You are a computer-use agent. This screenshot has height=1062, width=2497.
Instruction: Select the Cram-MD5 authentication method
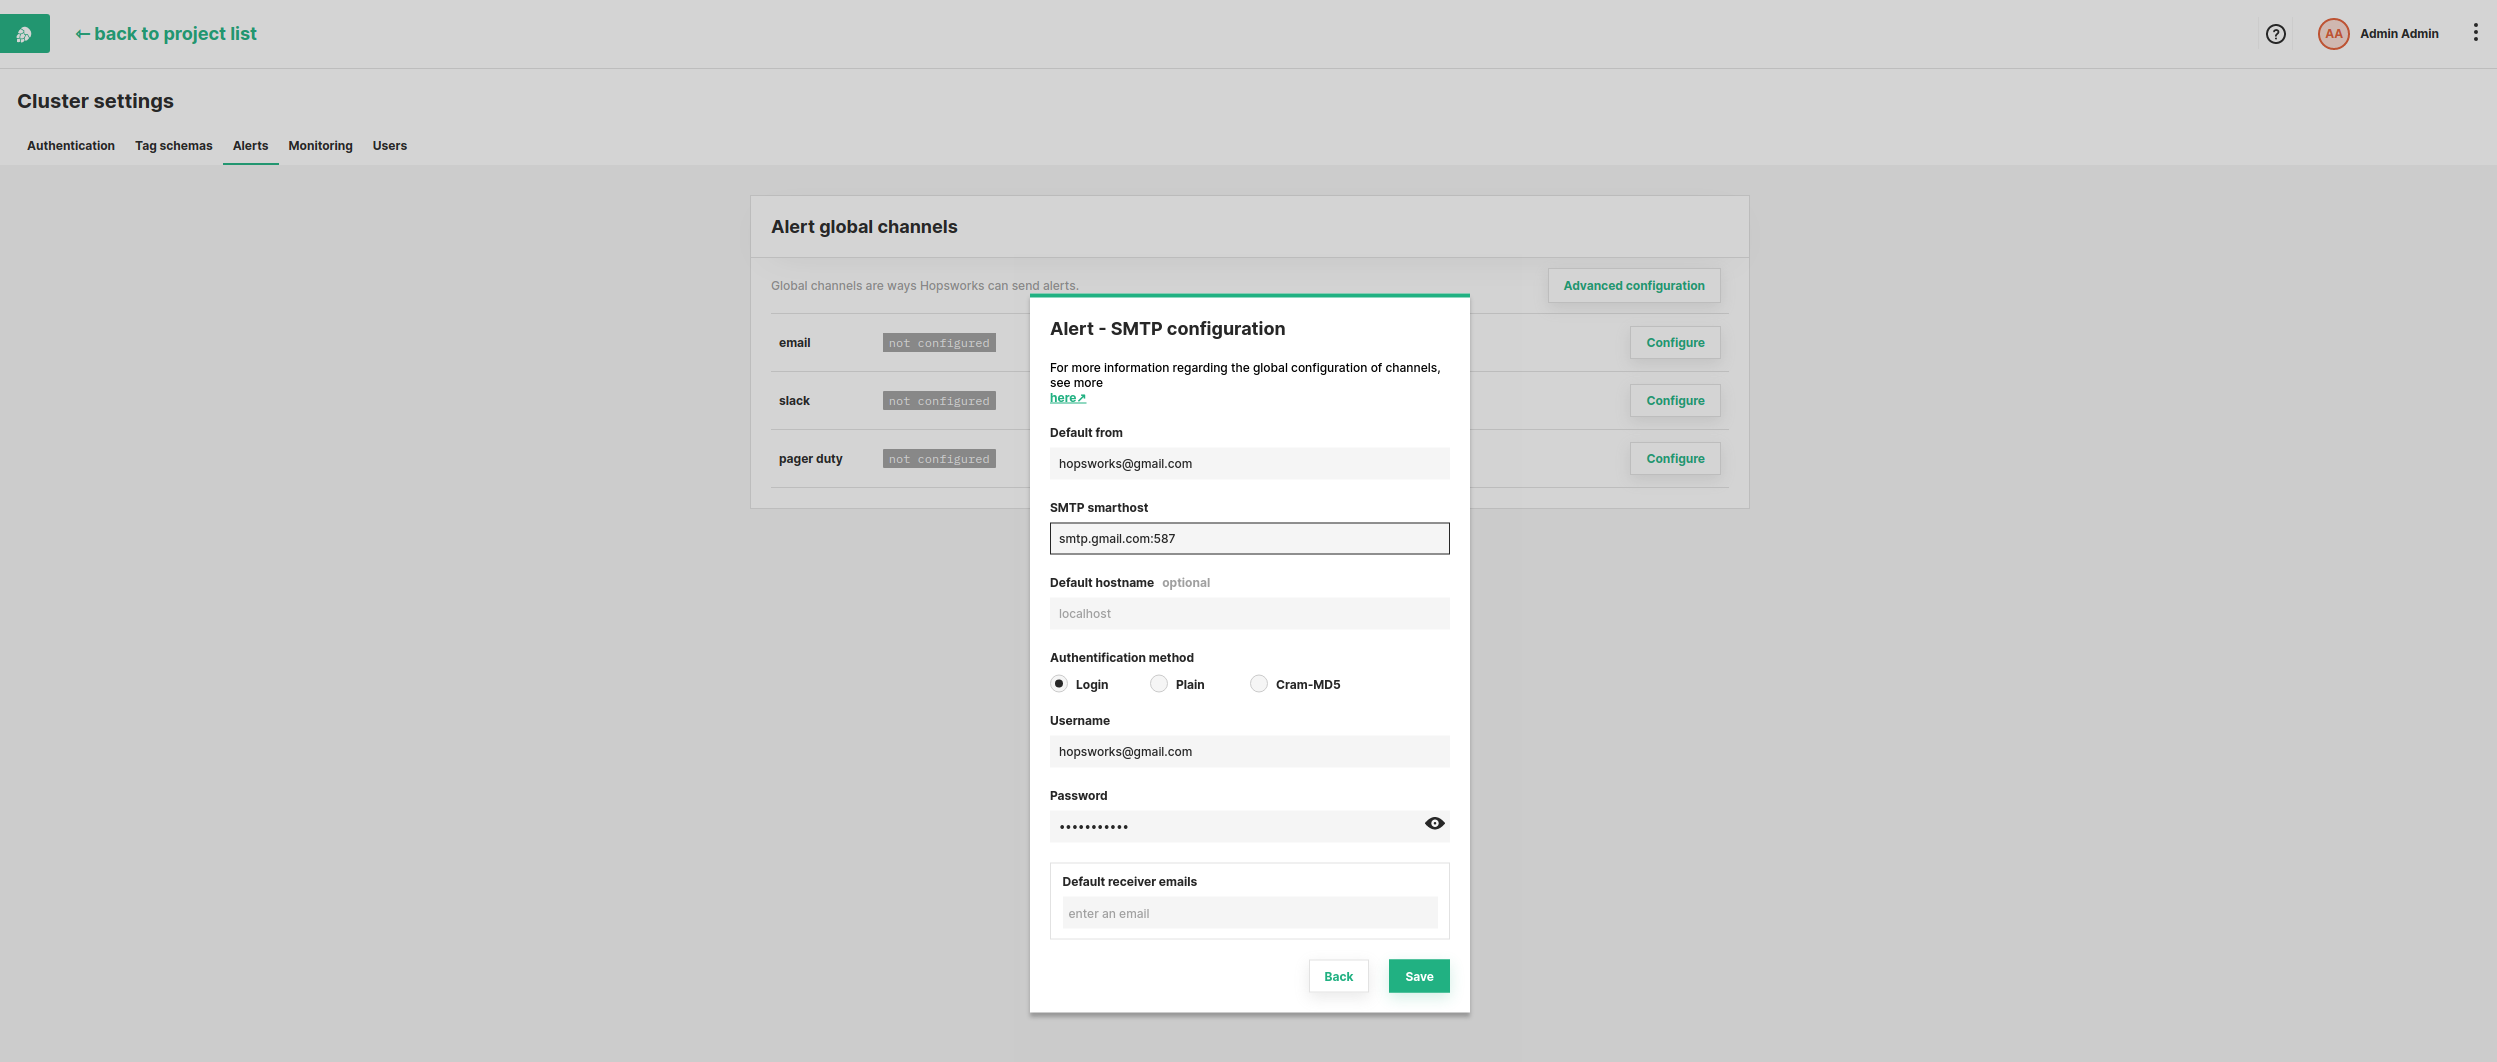(1258, 684)
